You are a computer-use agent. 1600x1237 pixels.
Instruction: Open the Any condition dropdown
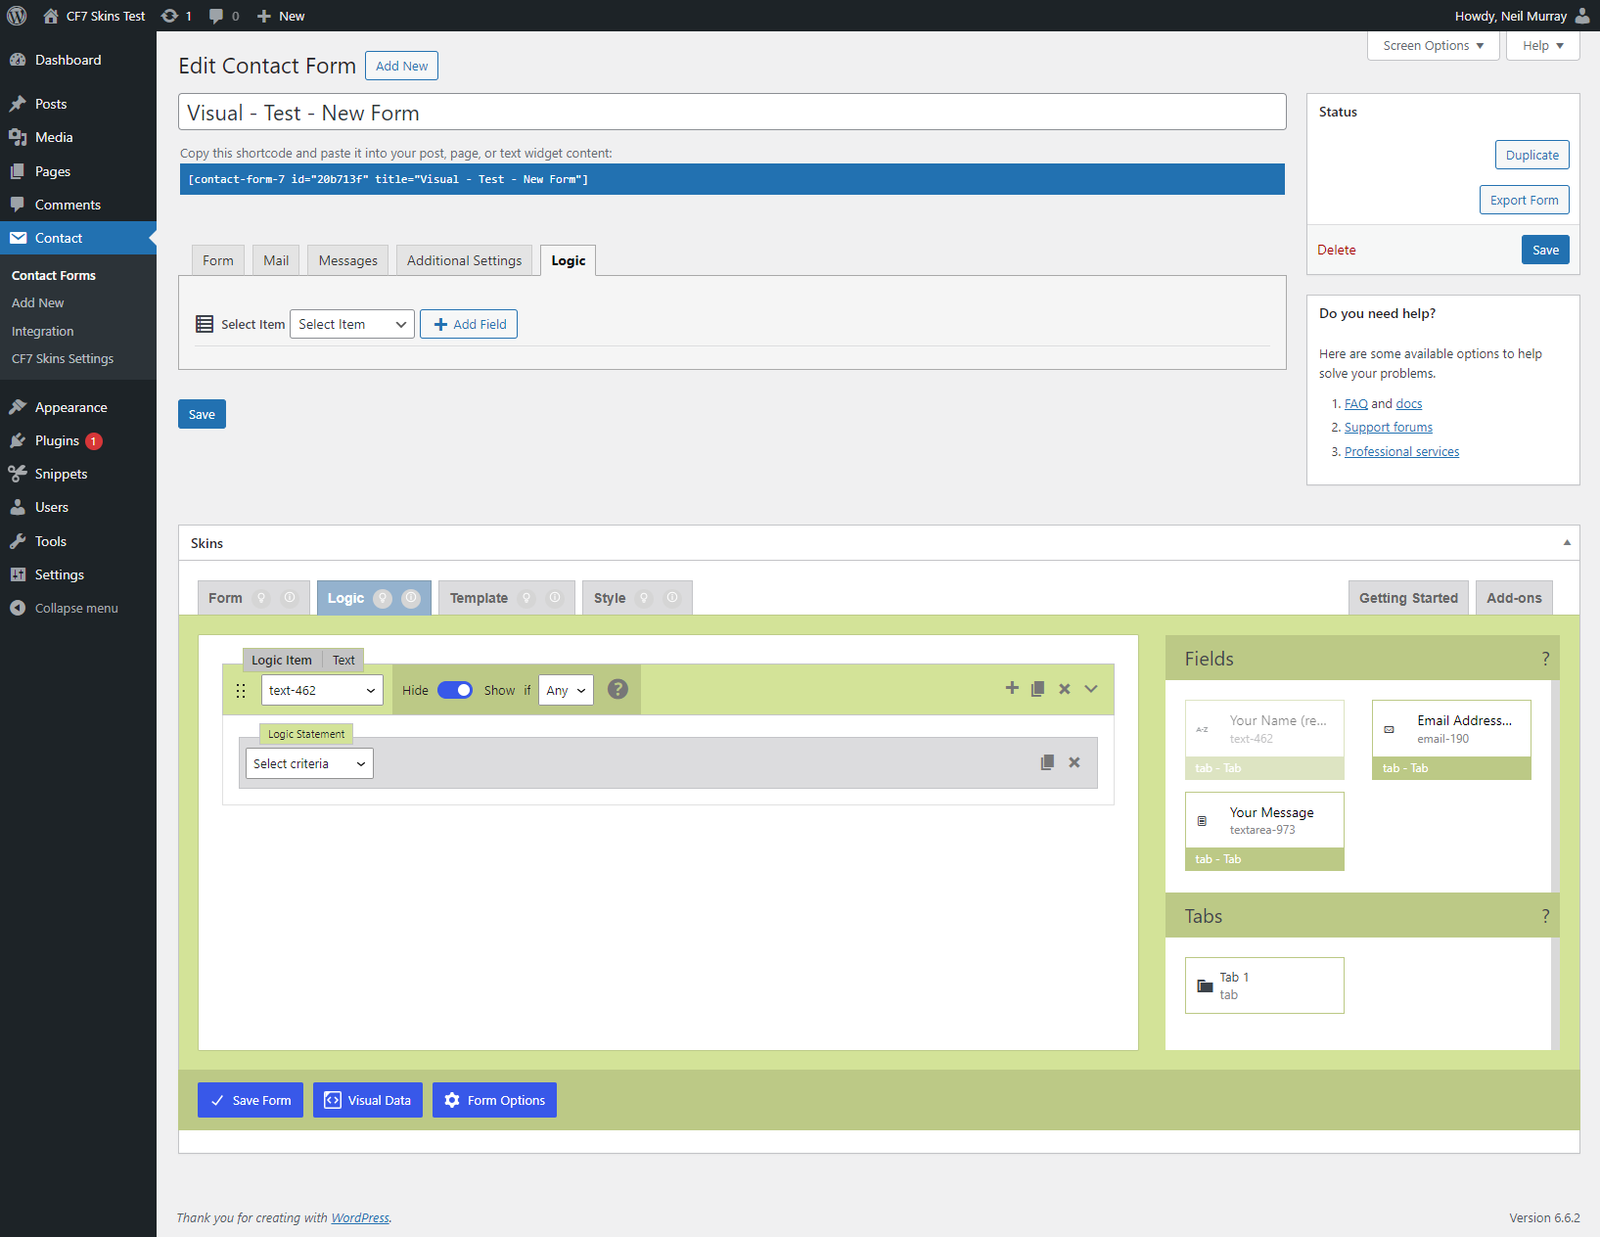[x=565, y=690]
